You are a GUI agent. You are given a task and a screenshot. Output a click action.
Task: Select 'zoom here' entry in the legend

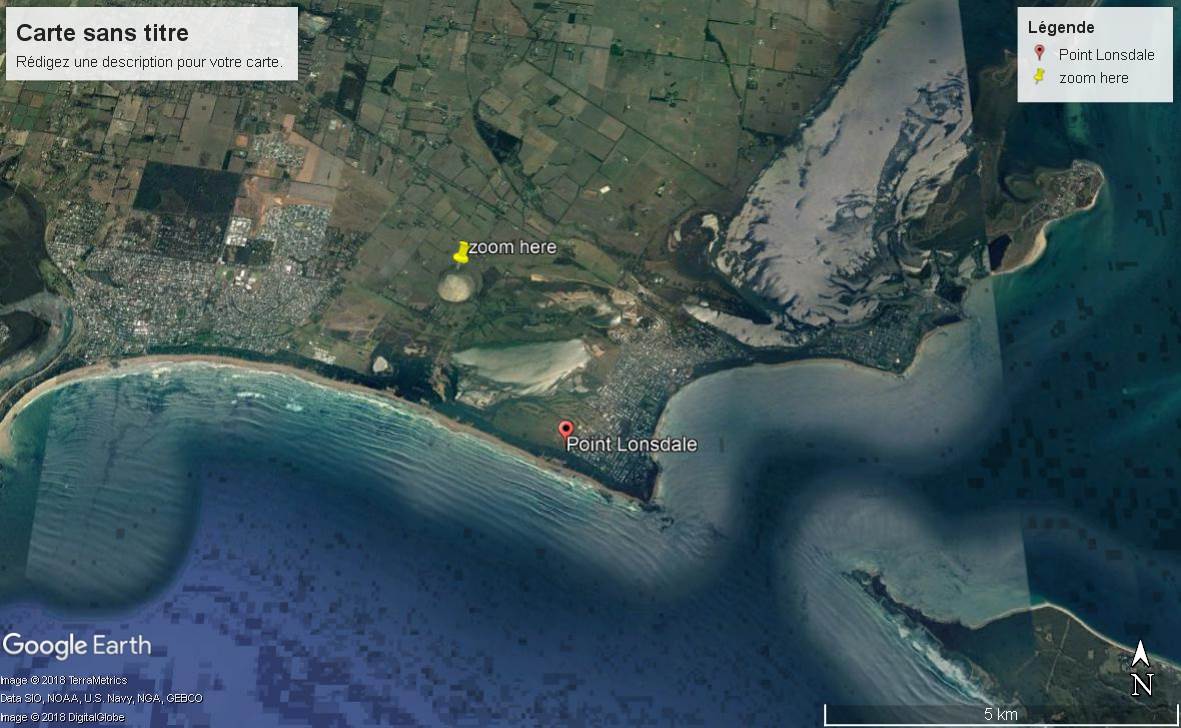[1093, 78]
